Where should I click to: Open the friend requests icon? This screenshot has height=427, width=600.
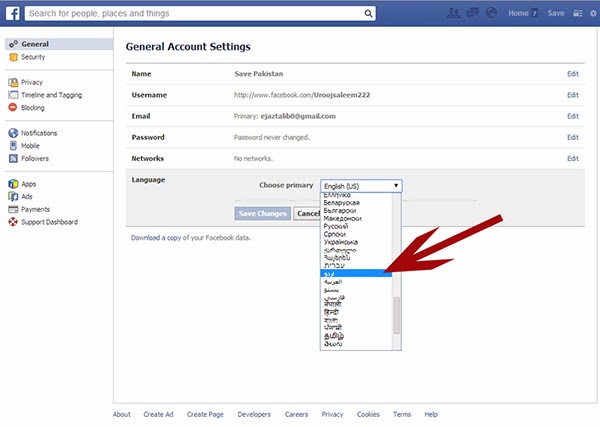click(x=453, y=13)
